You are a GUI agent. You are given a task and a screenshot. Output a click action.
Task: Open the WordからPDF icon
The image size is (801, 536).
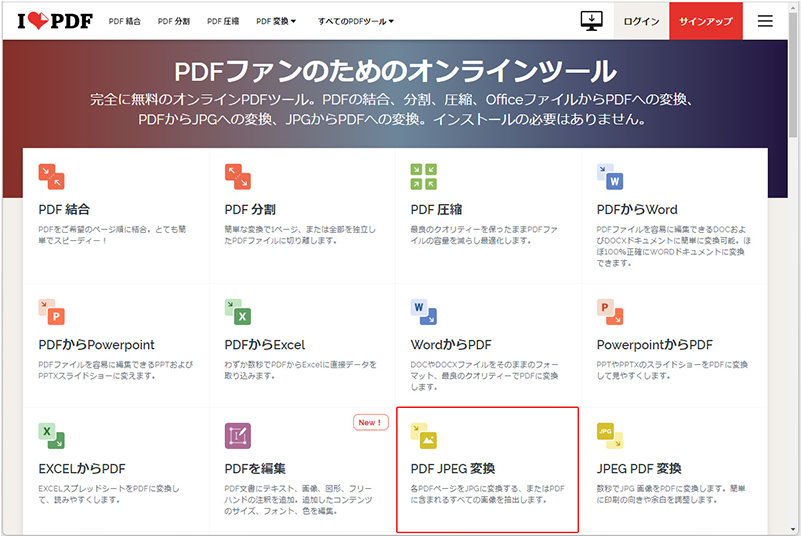423,312
